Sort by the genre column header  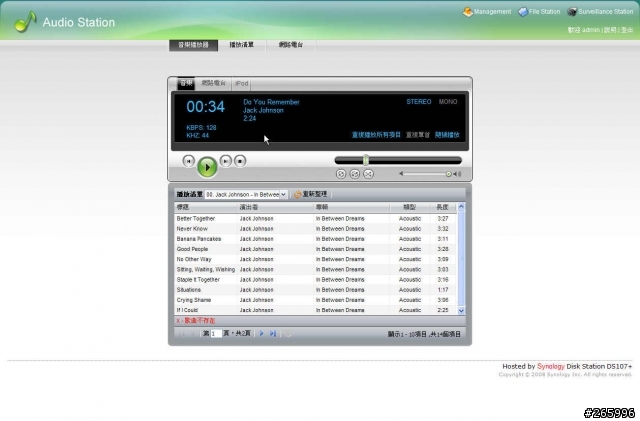coord(409,207)
